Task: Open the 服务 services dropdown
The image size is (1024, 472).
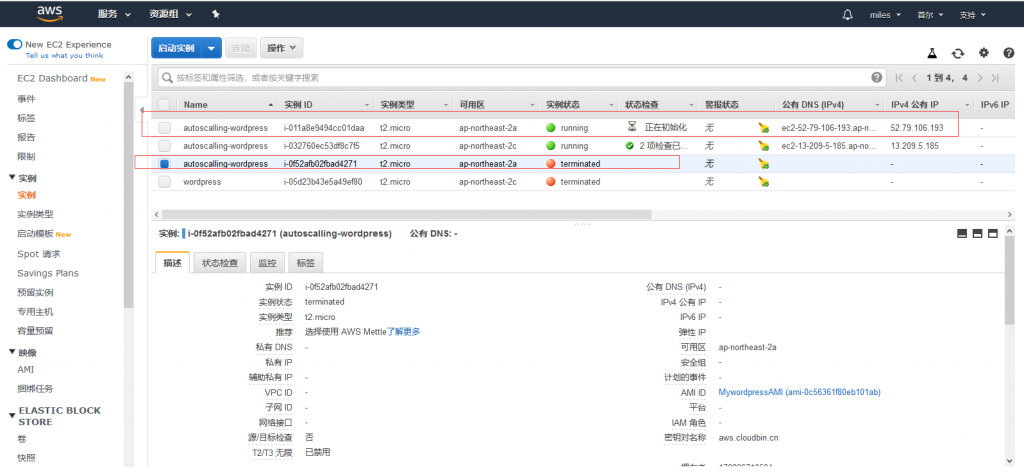Action: pos(114,14)
